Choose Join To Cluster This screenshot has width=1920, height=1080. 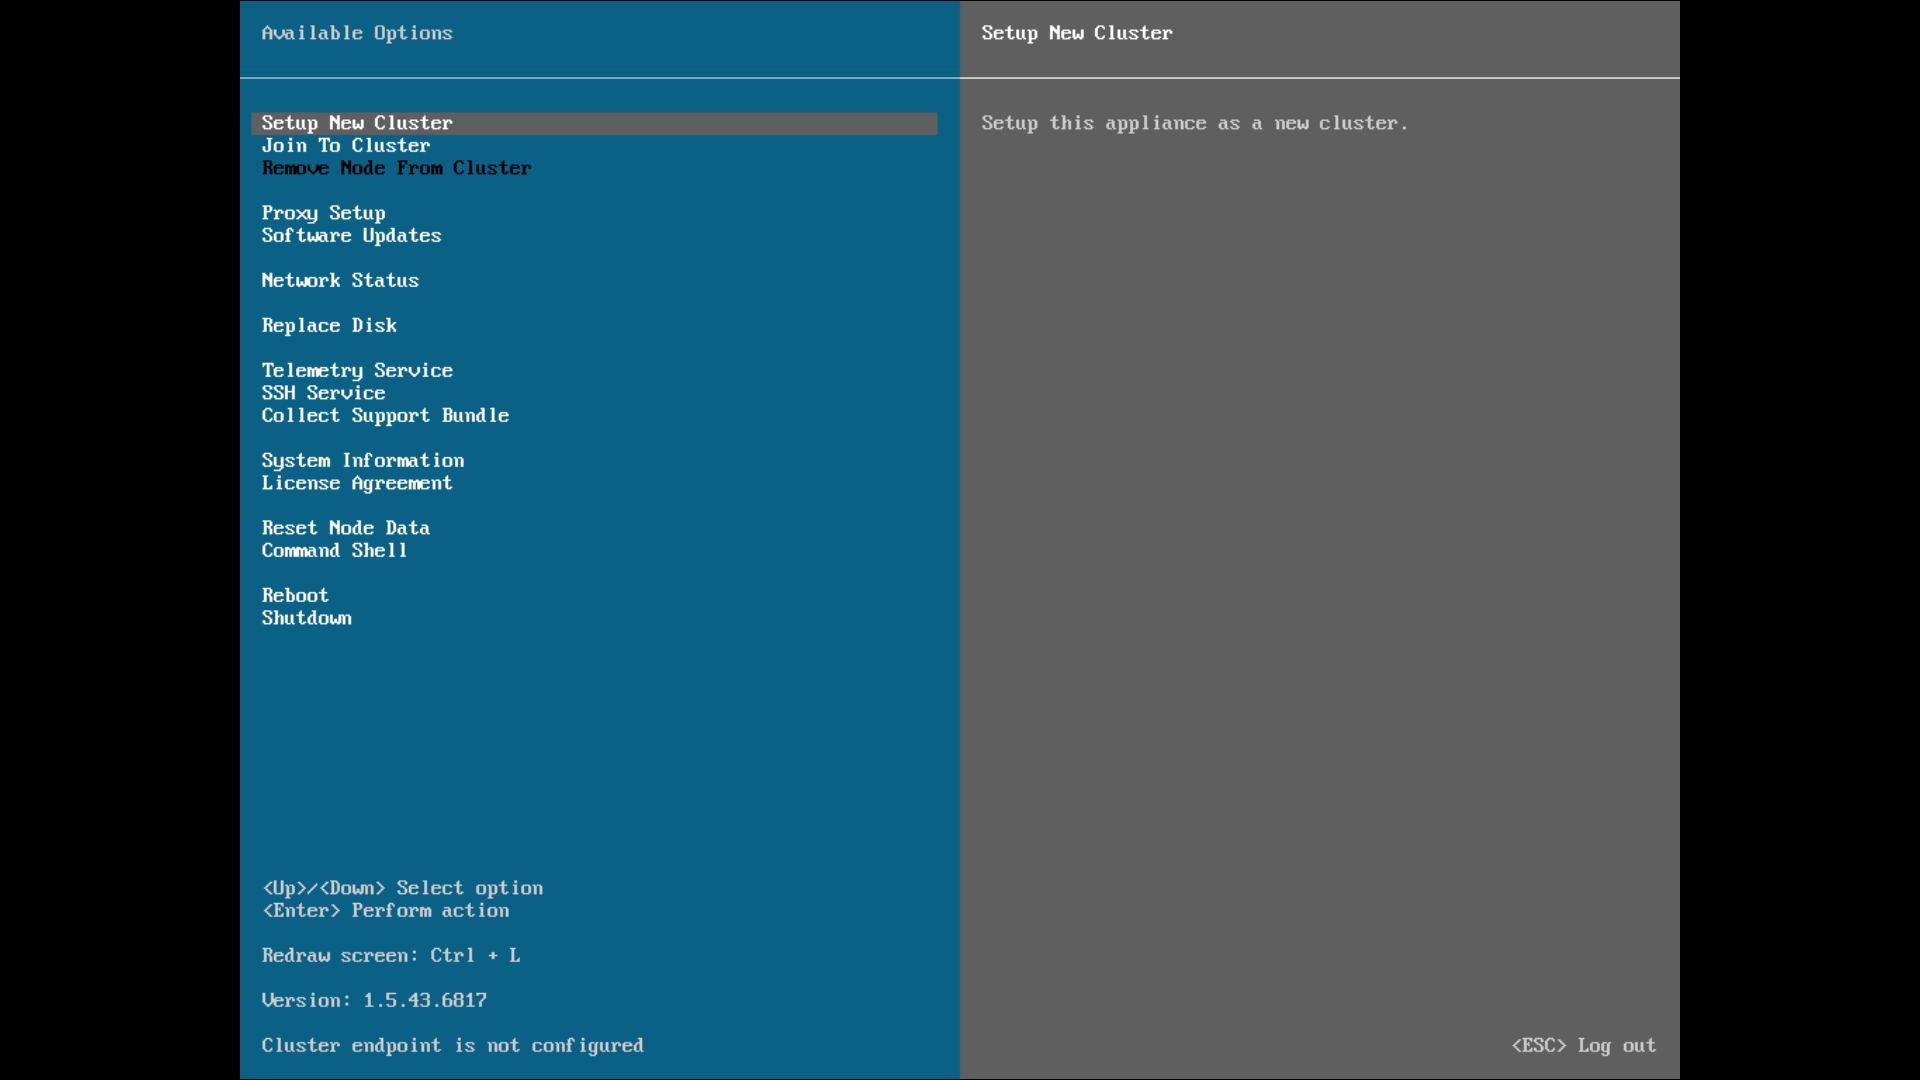click(x=346, y=146)
